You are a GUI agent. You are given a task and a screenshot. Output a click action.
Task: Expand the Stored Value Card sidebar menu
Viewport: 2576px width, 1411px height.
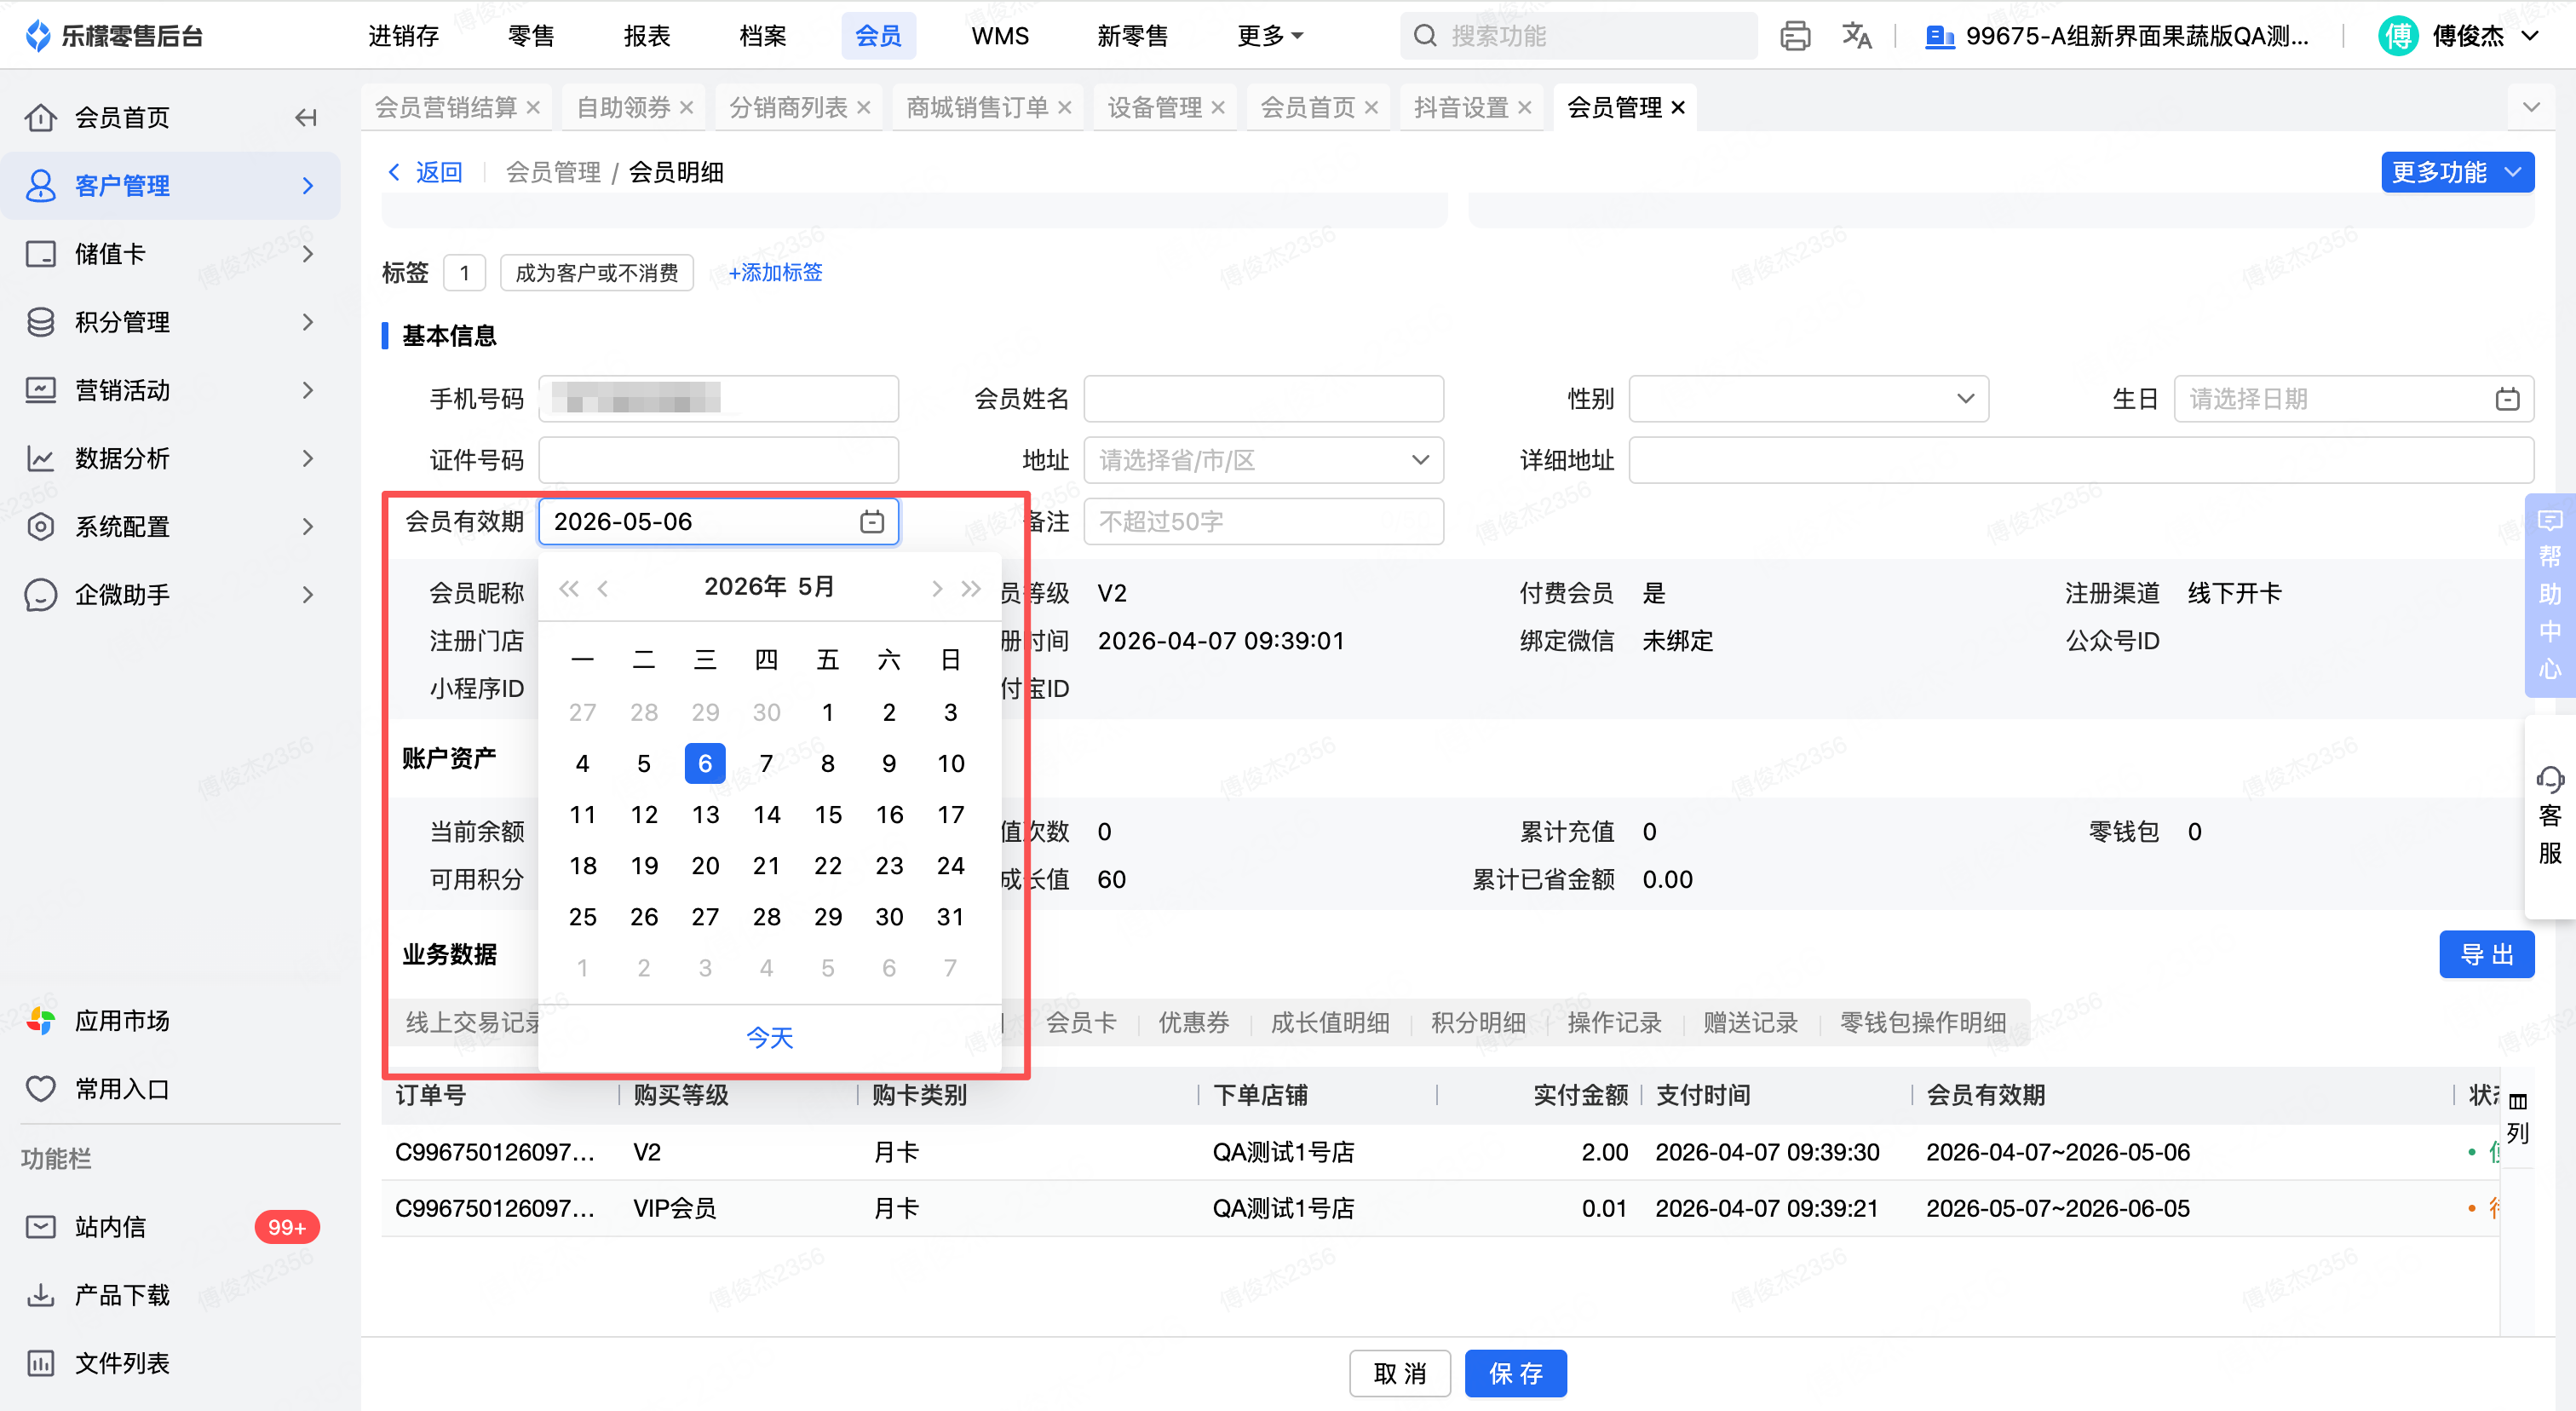(170, 254)
